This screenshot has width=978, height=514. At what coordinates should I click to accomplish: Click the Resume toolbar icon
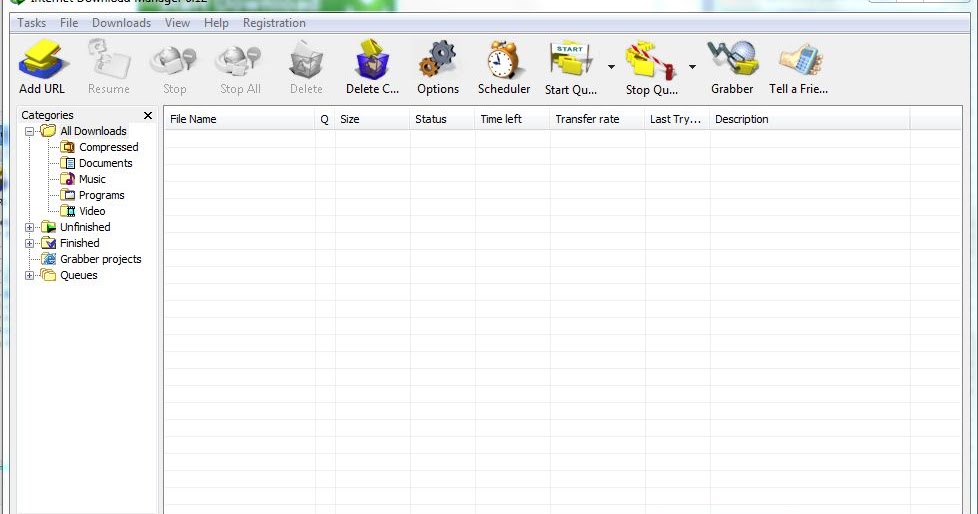(x=109, y=59)
